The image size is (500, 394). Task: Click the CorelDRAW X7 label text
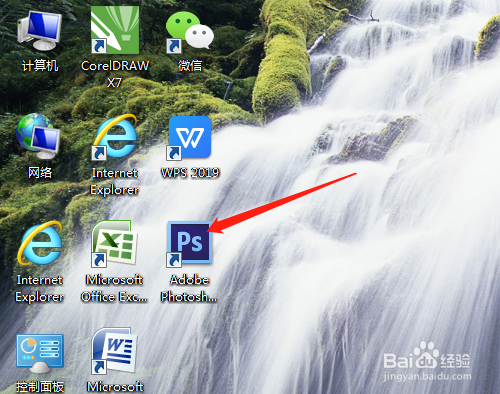coord(115,74)
